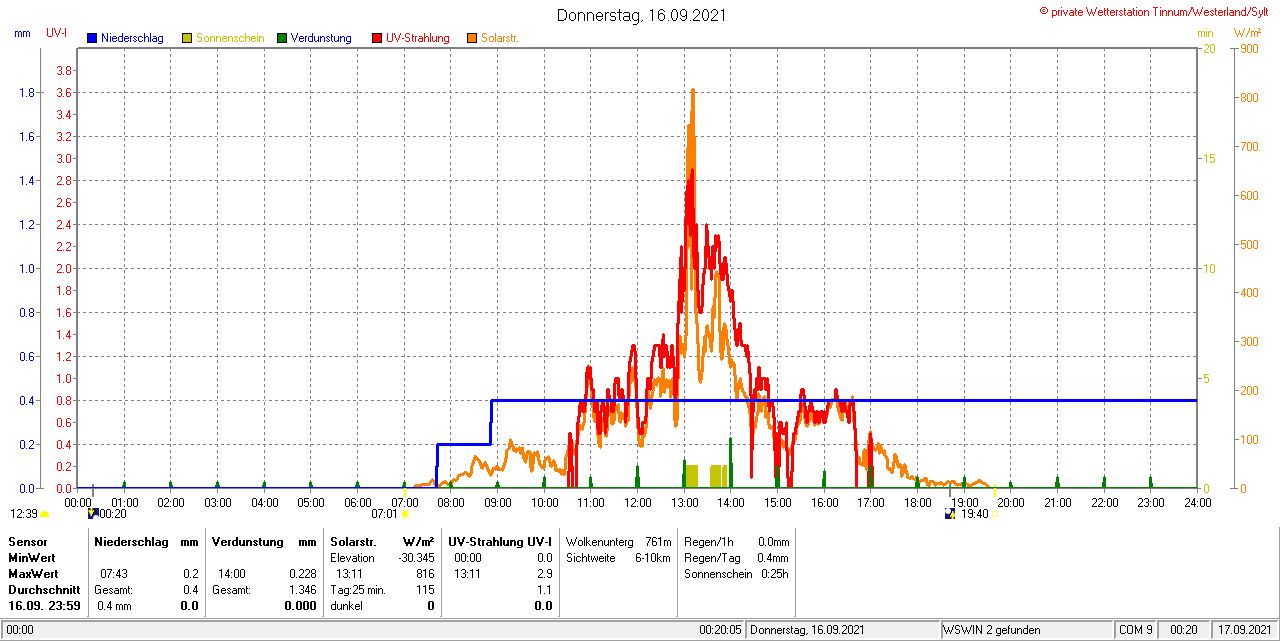1280x641 pixels.
Task: Click the 07:00 time axis label
Action: click(404, 502)
